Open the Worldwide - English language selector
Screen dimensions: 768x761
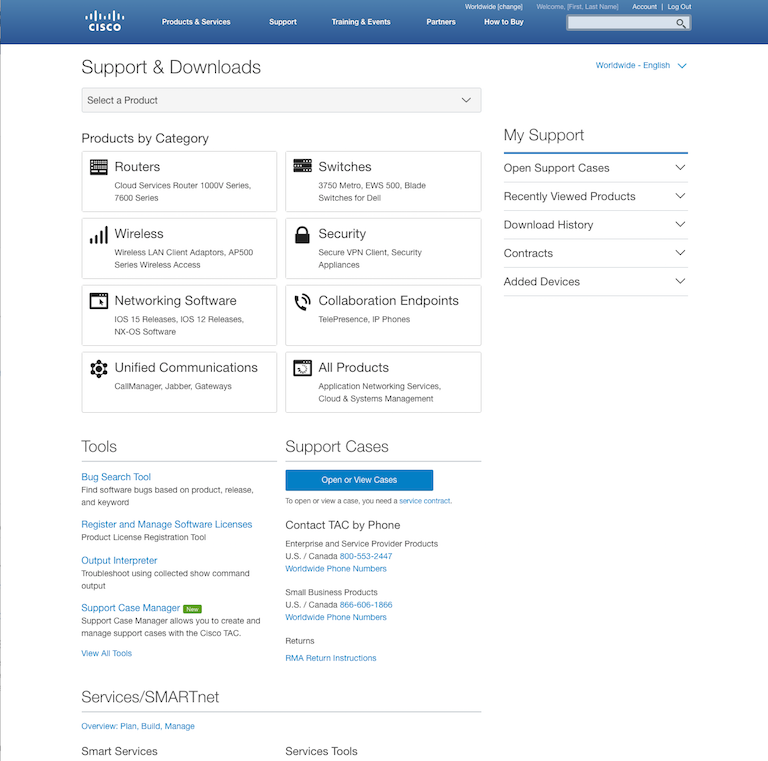point(641,65)
